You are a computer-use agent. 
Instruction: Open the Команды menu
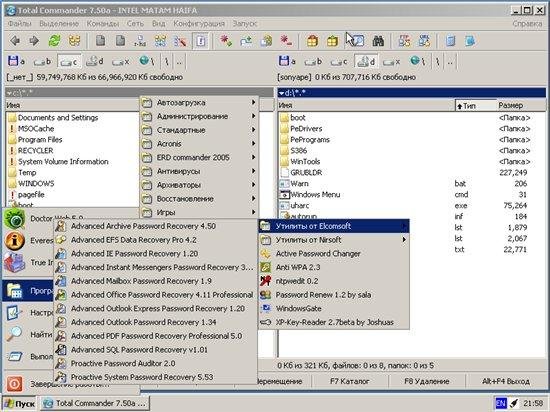[103, 23]
